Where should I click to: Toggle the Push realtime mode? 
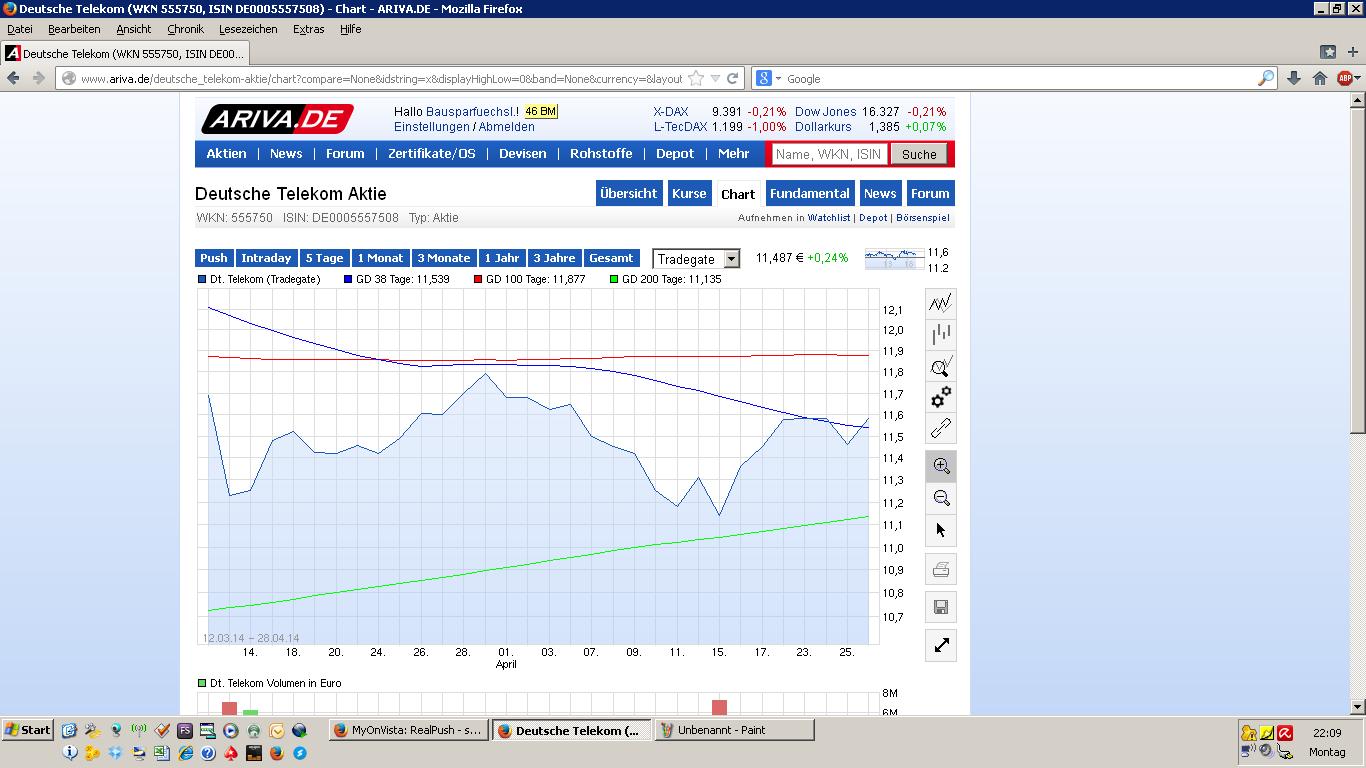[214, 258]
